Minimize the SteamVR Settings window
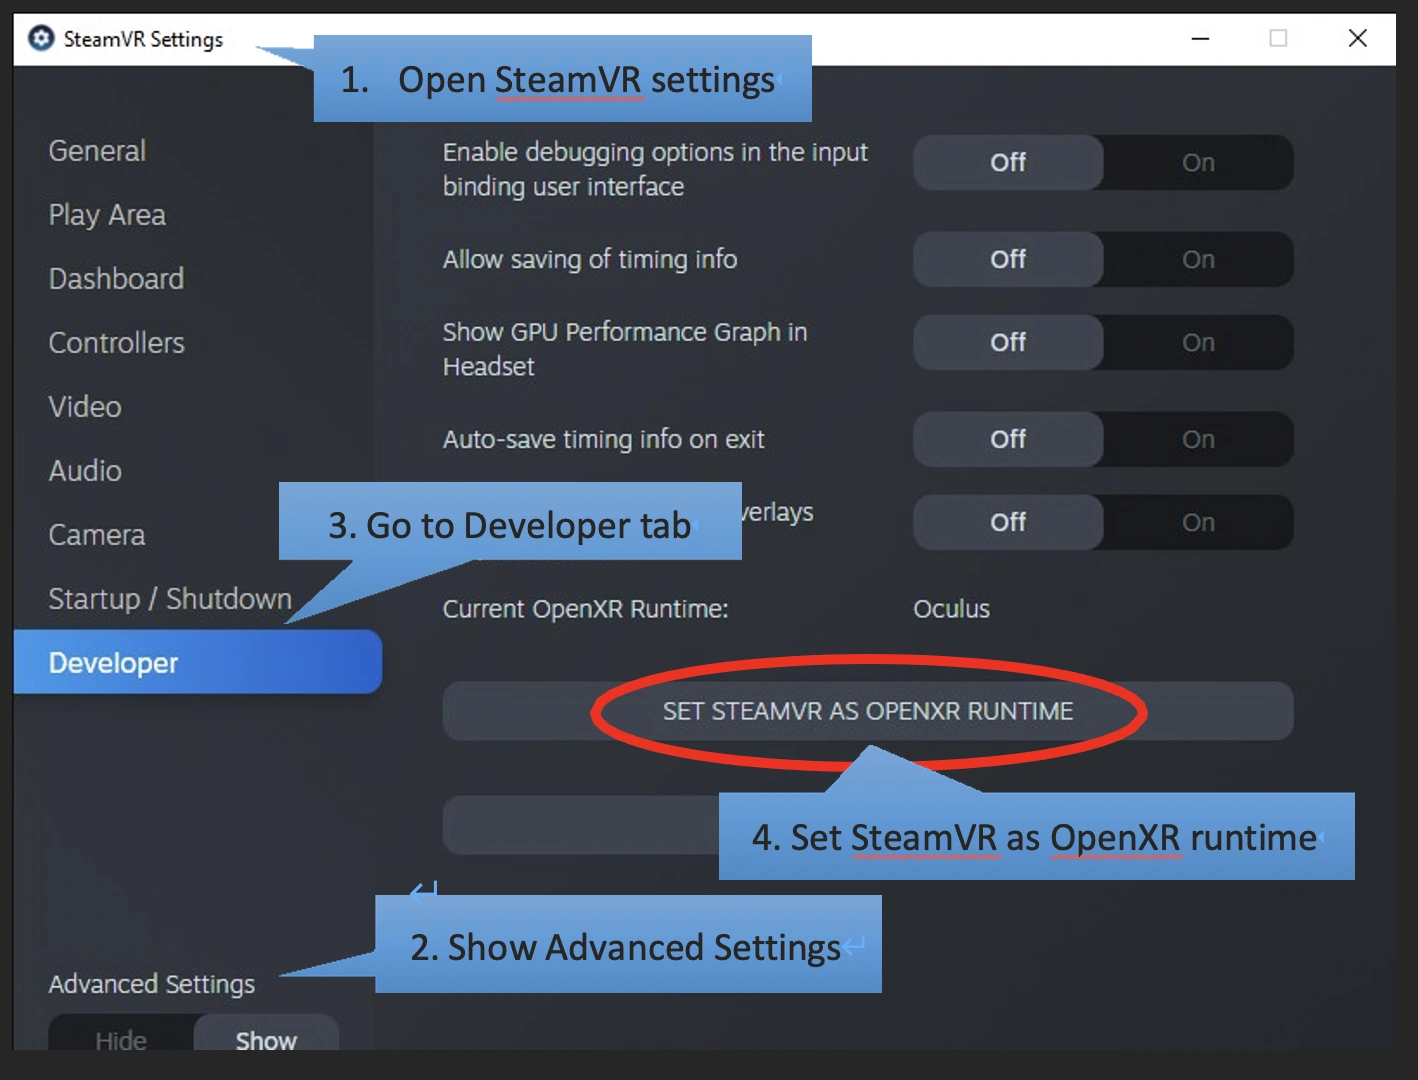The width and height of the screenshot is (1418, 1080). (x=1201, y=38)
